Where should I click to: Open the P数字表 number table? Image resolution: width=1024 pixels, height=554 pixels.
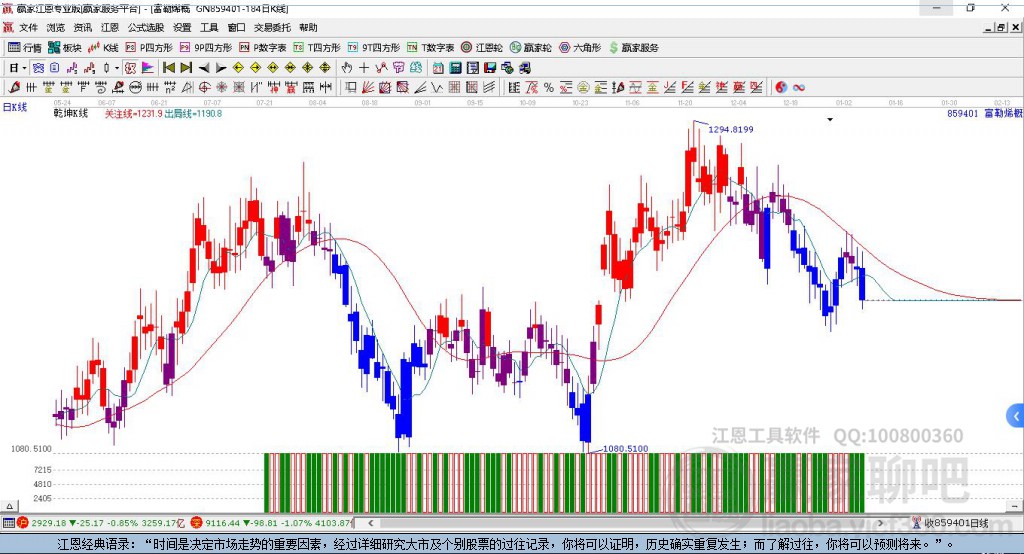[263, 48]
